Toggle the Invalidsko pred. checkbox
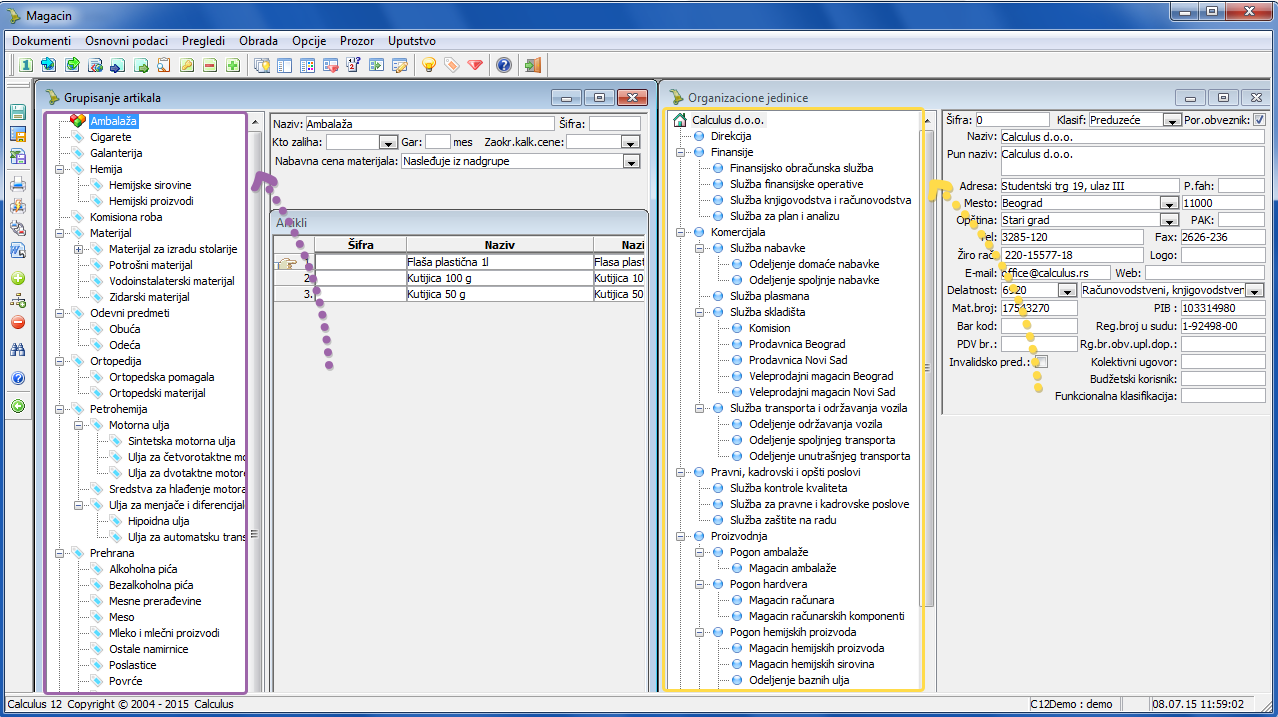The height and width of the screenshot is (717, 1278). pyautogui.click(x=1040, y=361)
